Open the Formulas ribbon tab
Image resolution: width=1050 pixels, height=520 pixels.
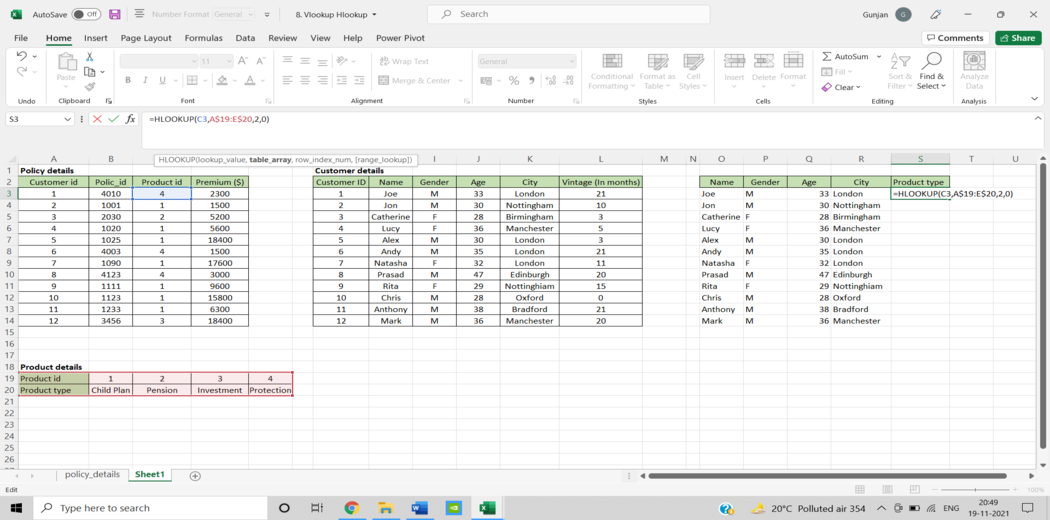pyautogui.click(x=204, y=38)
